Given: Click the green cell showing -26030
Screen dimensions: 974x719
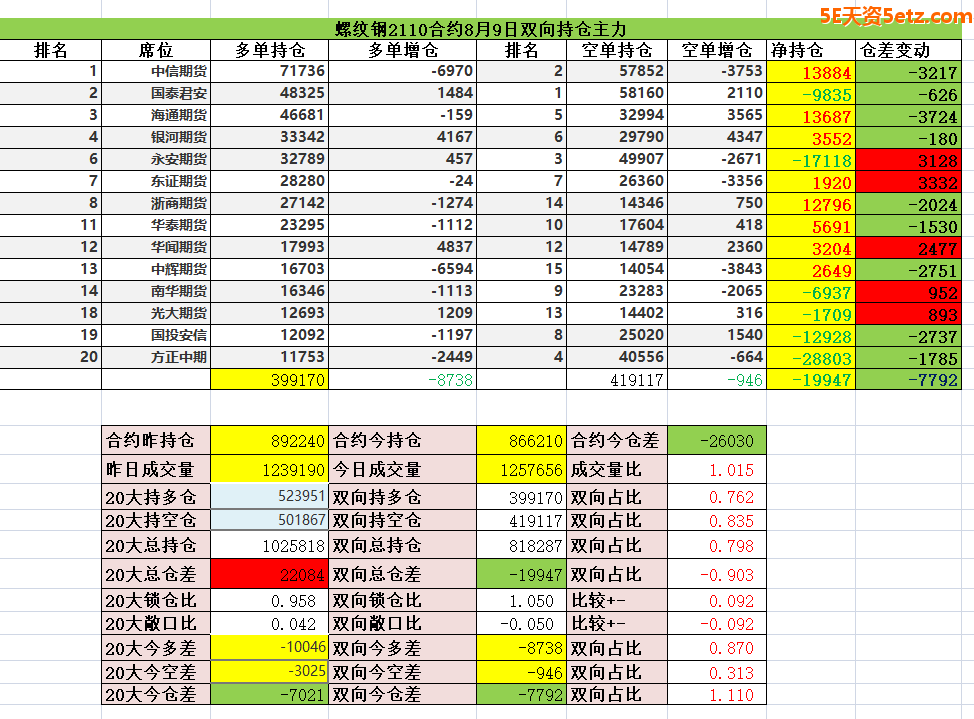Looking at the screenshot, I should point(715,440).
